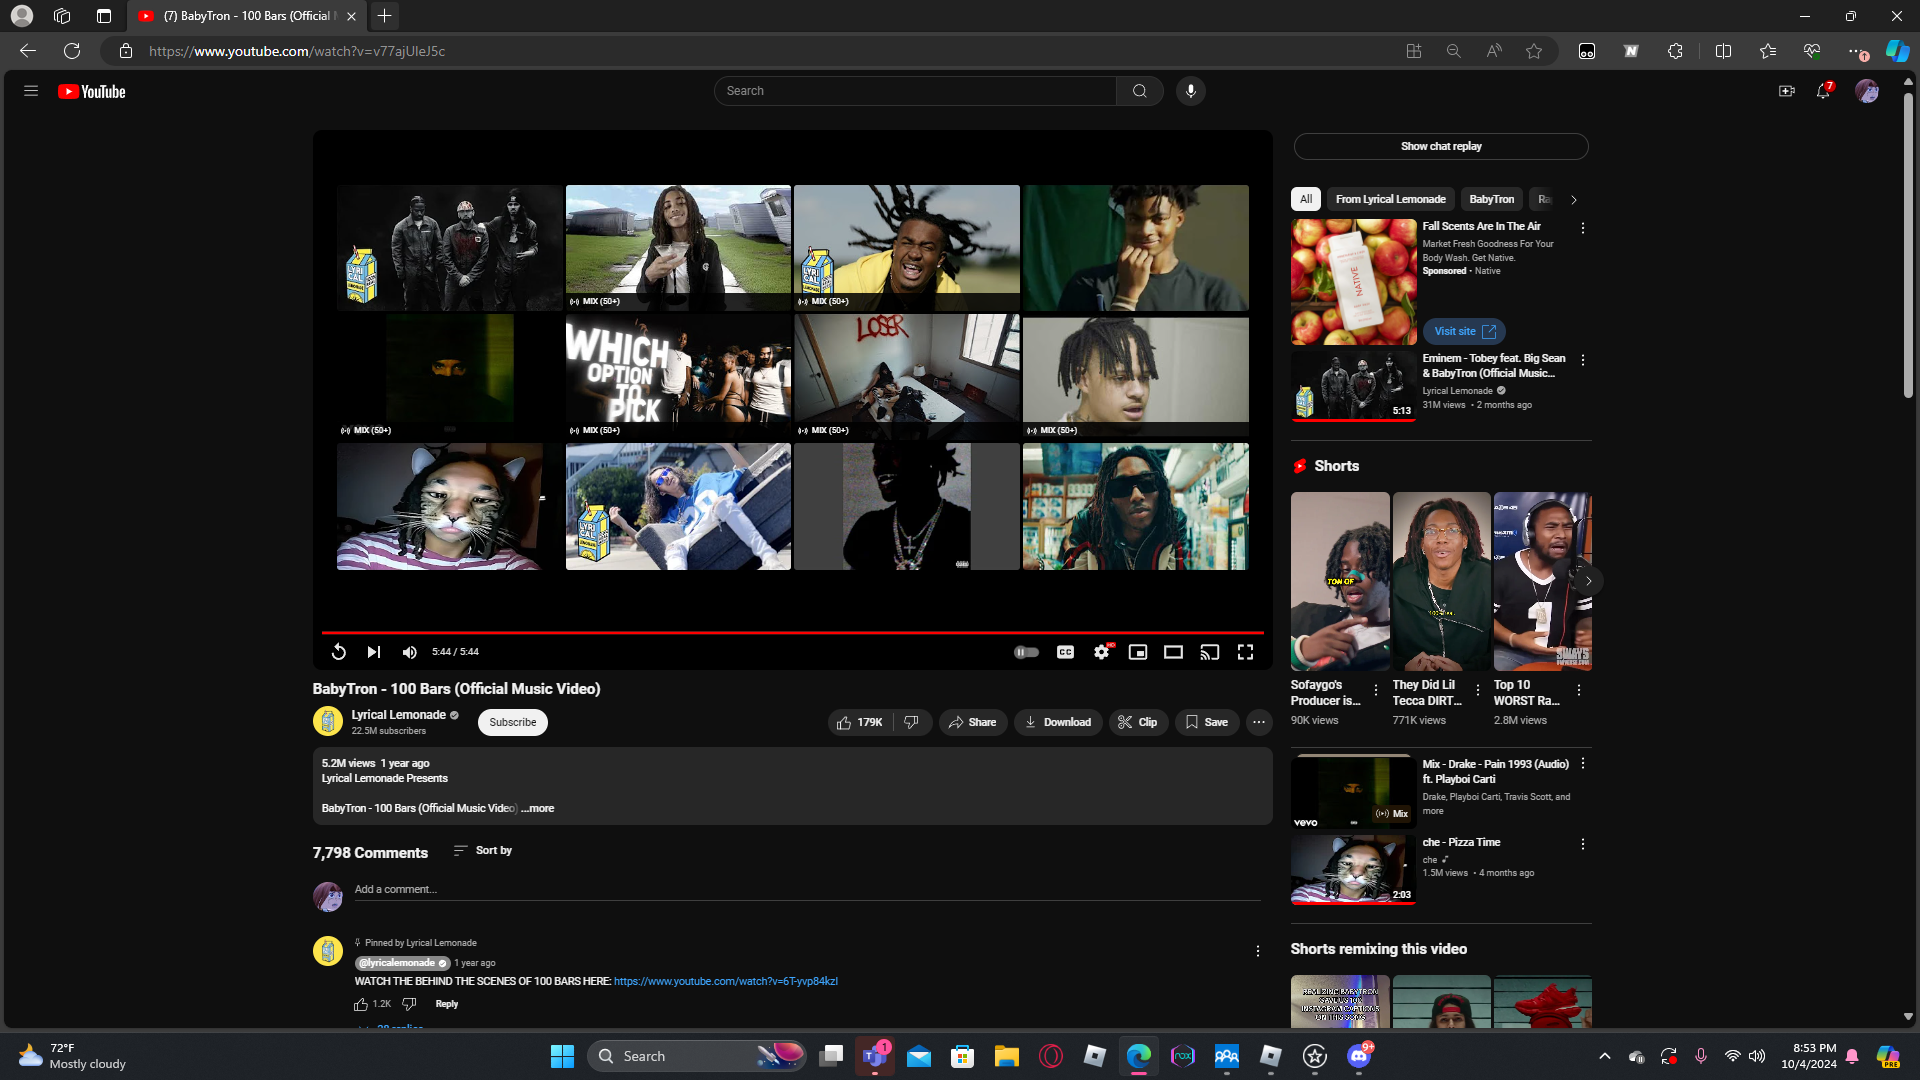Open the Create video button
Screen dimensions: 1920x1080
pos(1786,91)
